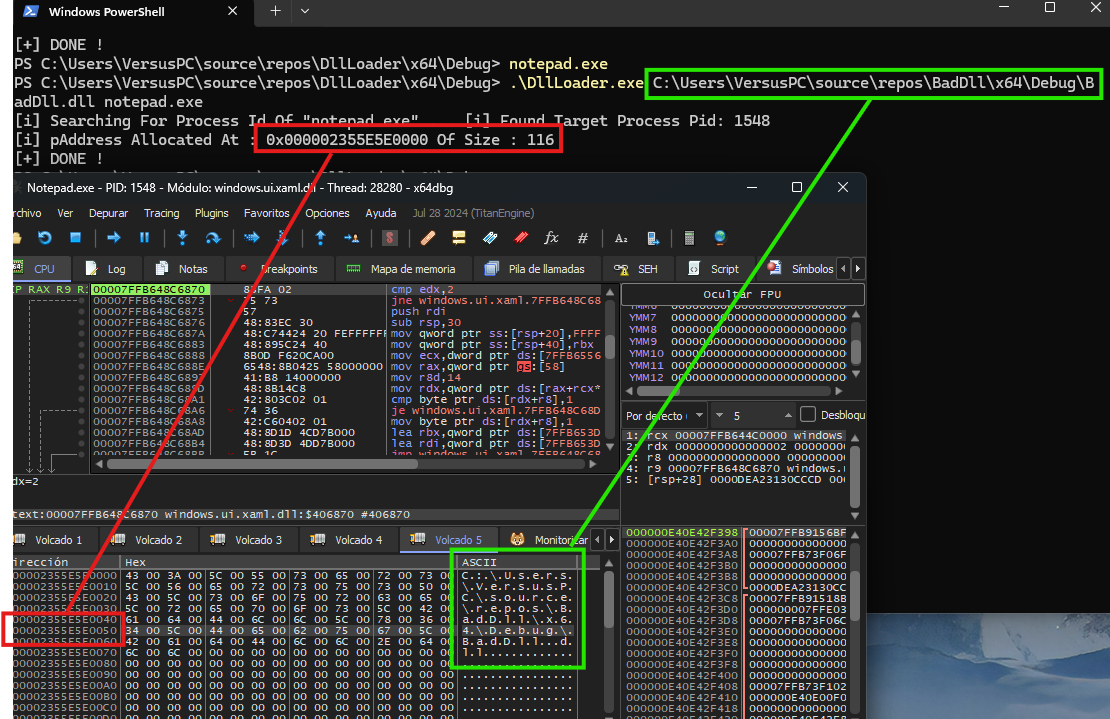
Task: Open the Variables hash icon
Action: click(x=583, y=238)
